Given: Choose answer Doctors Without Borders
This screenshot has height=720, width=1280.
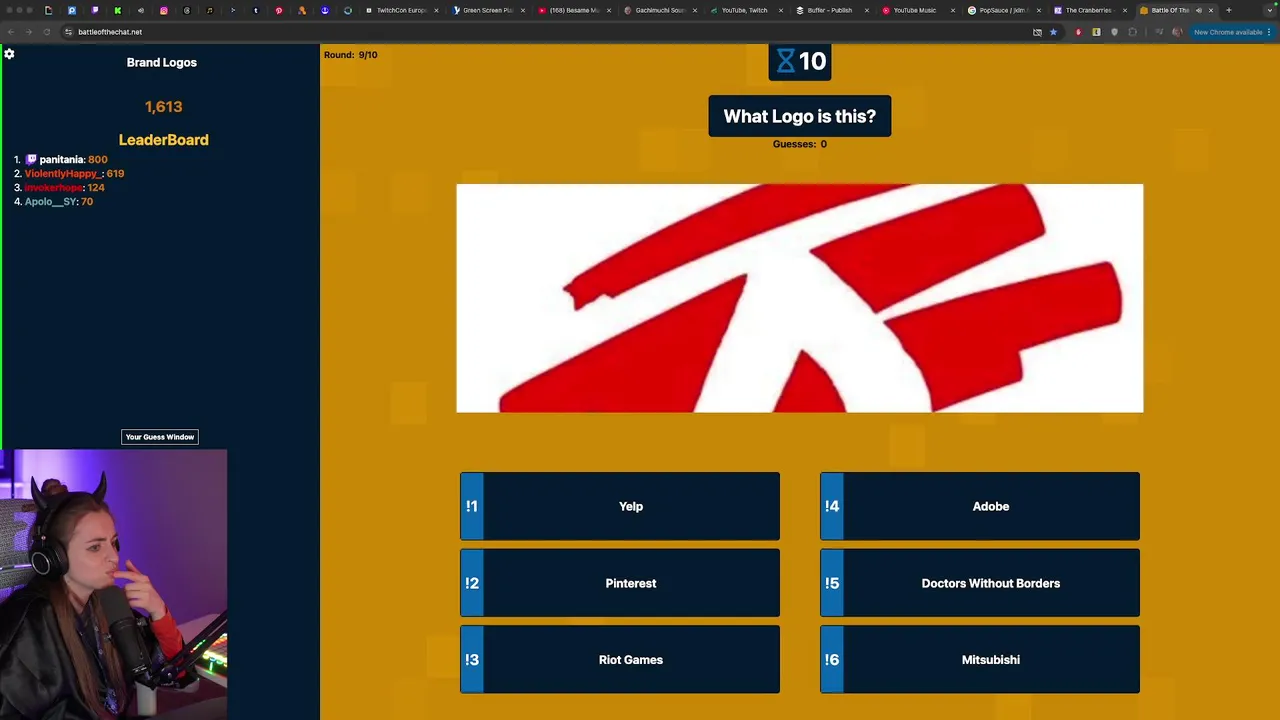Looking at the screenshot, I should point(980,583).
